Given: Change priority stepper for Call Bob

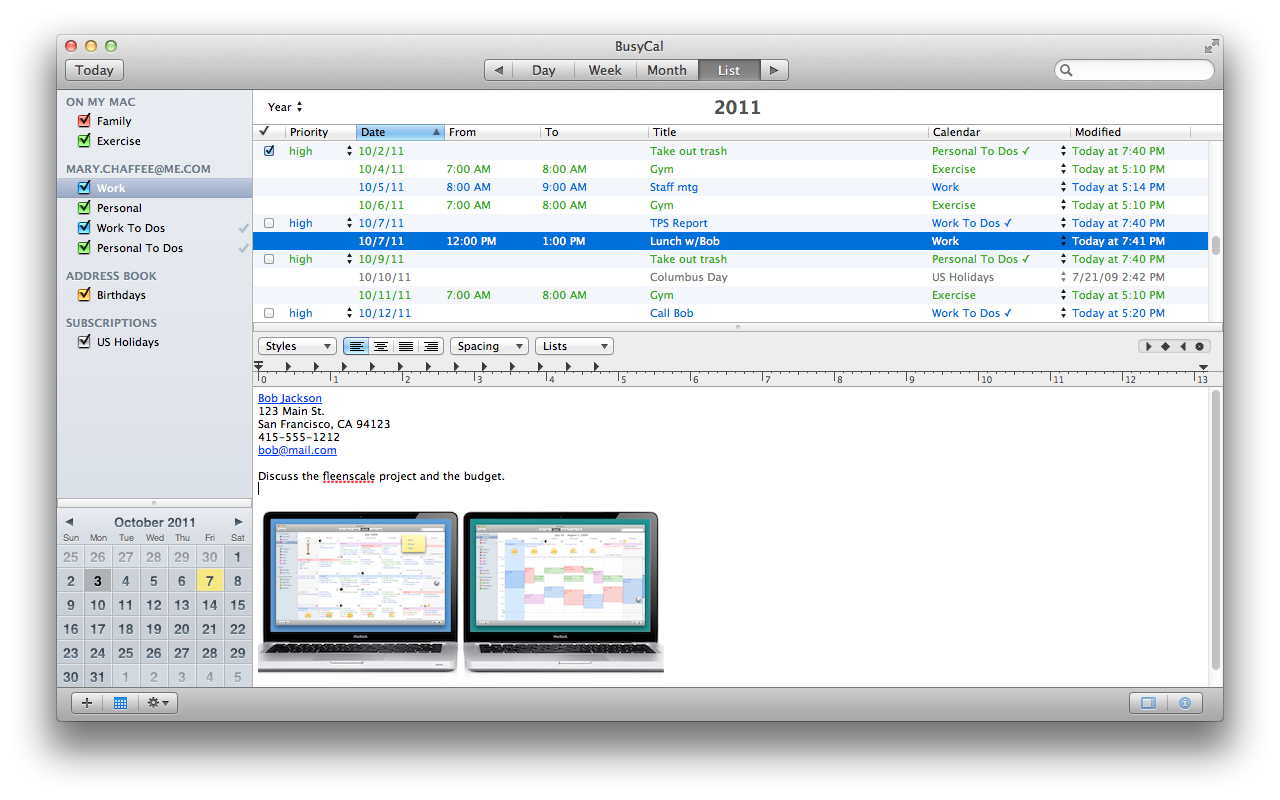Looking at the screenshot, I should point(349,313).
